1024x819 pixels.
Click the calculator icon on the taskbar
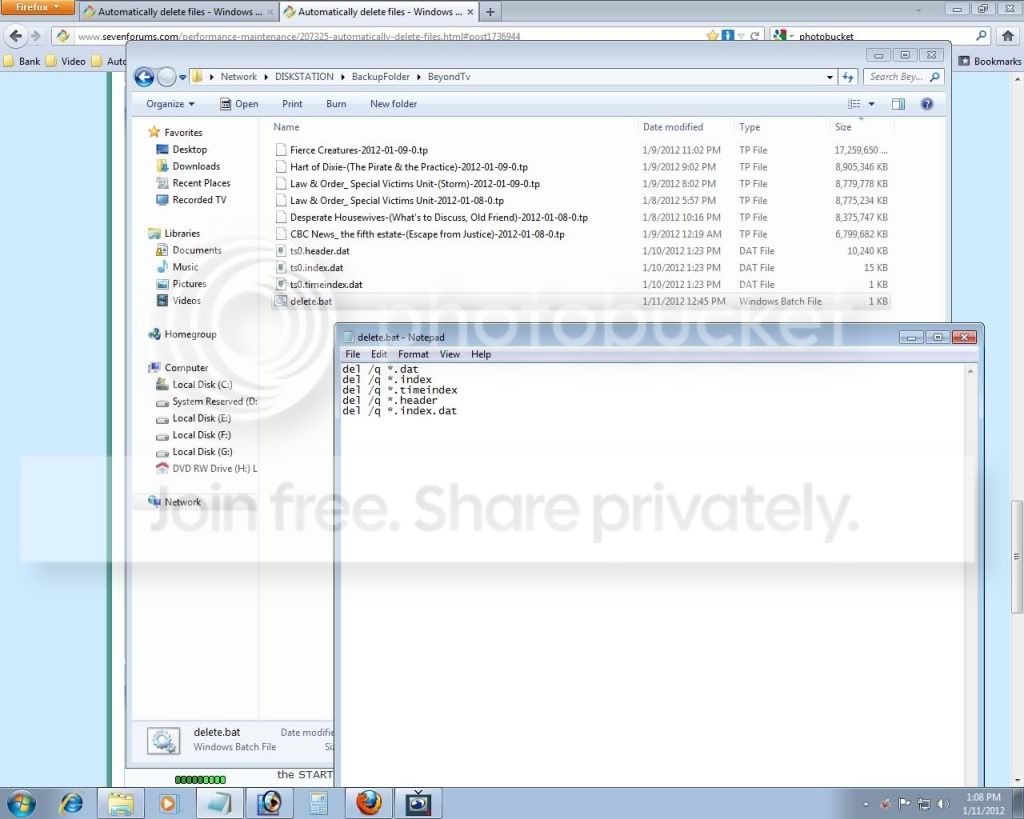coord(319,803)
